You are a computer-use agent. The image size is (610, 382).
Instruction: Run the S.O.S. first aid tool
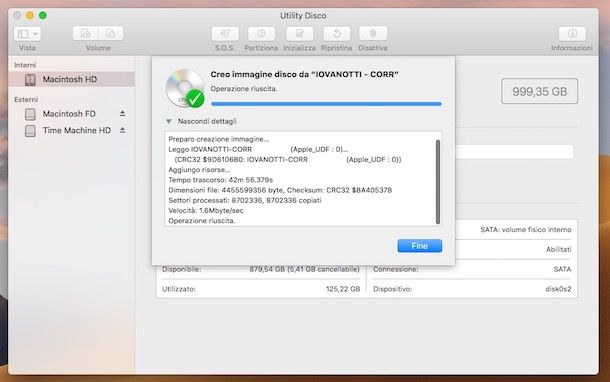pos(225,33)
